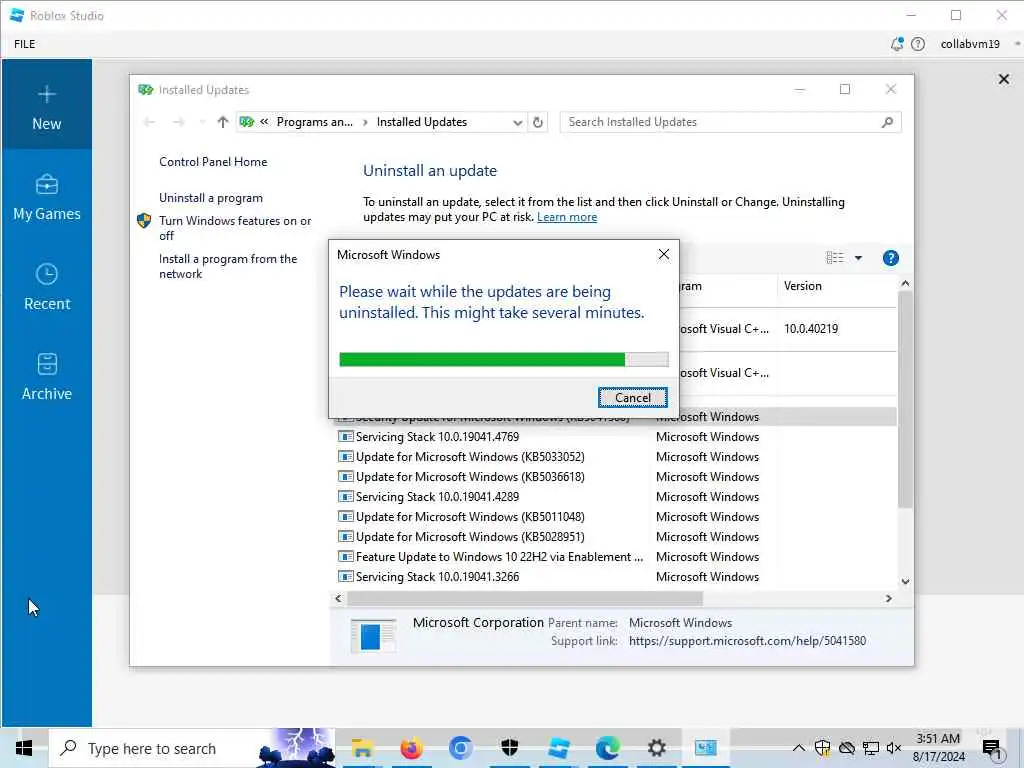Select Update for Microsoft Windows (KB5036618)

(616, 477)
